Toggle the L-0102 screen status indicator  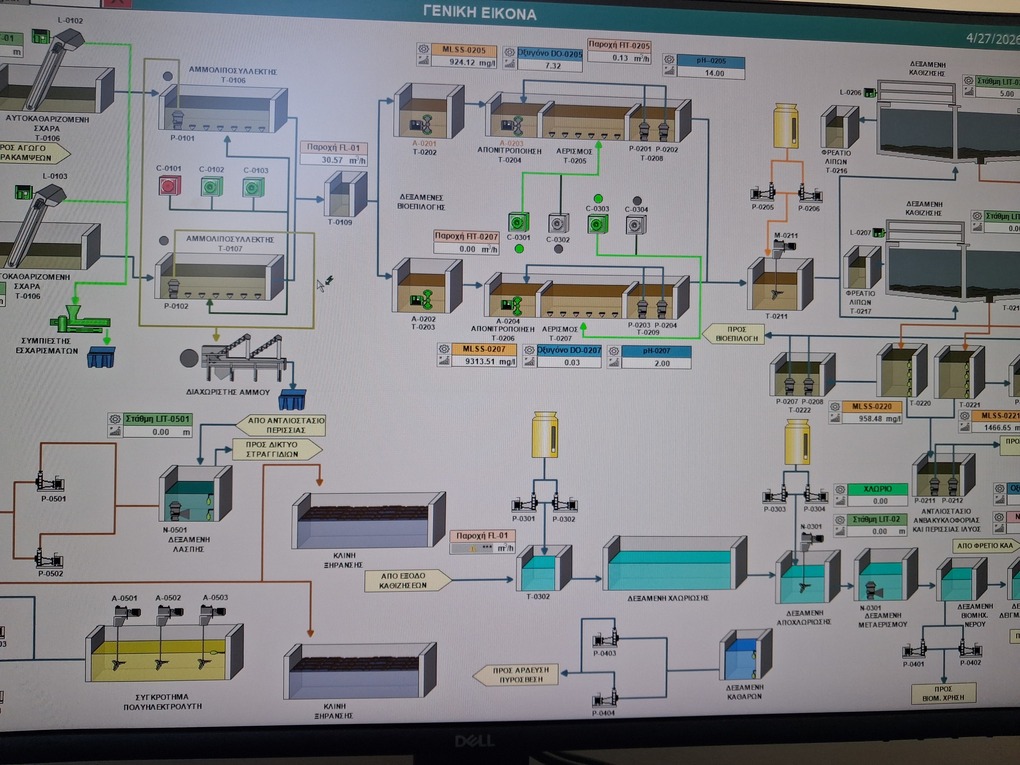tap(40, 36)
